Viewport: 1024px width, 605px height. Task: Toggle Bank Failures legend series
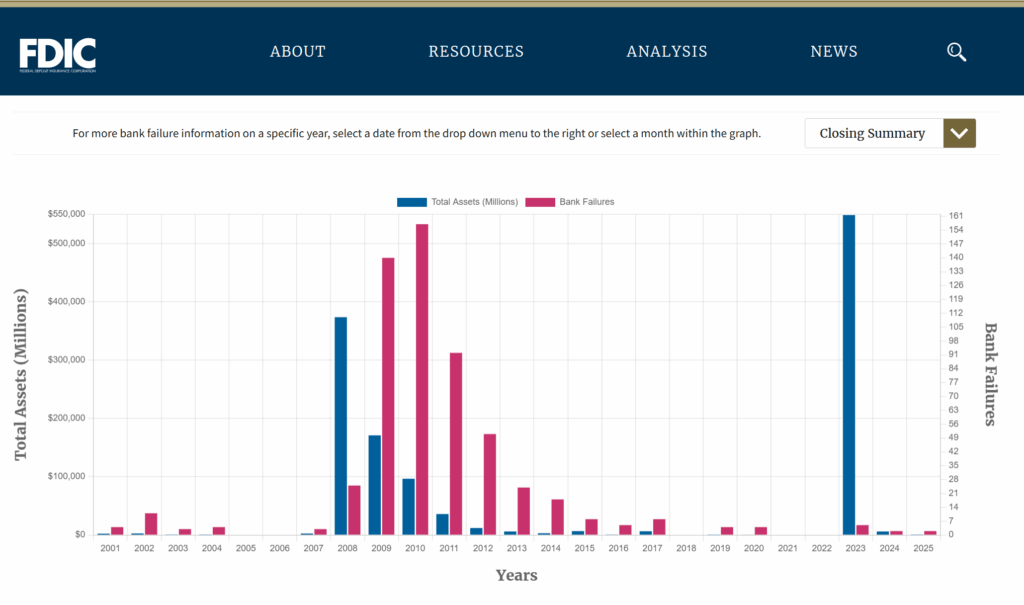click(586, 202)
